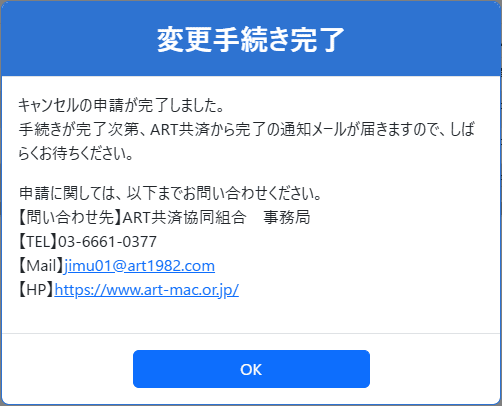Click the ART共済協同組合 organization name
This screenshot has height=406, width=502.
(x=185, y=217)
